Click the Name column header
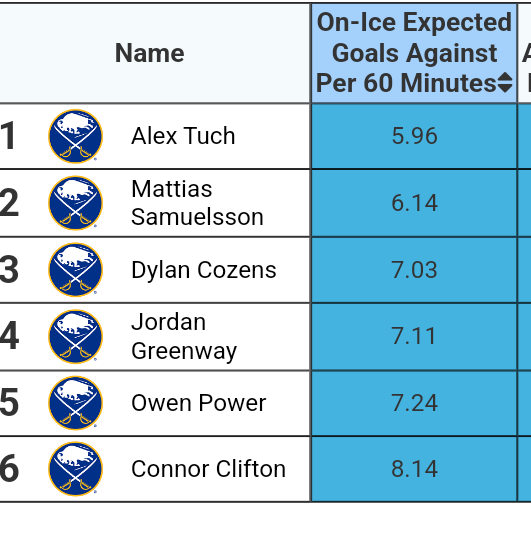The width and height of the screenshot is (531, 550). (150, 53)
